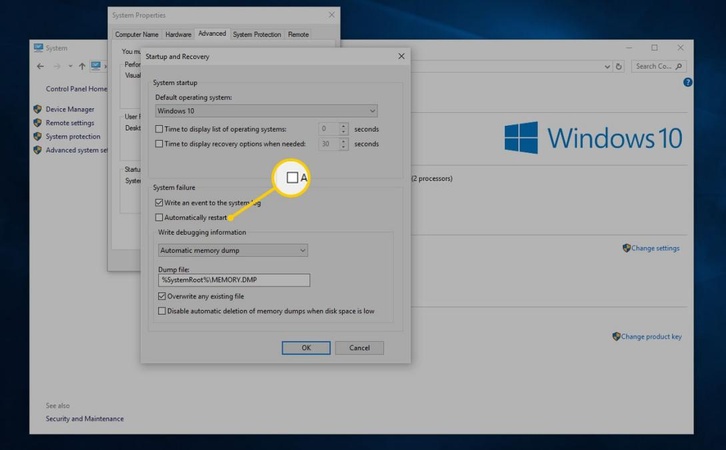Screen dimensions: 726x450
Task: Click the search magnifier icon
Action: (678, 67)
